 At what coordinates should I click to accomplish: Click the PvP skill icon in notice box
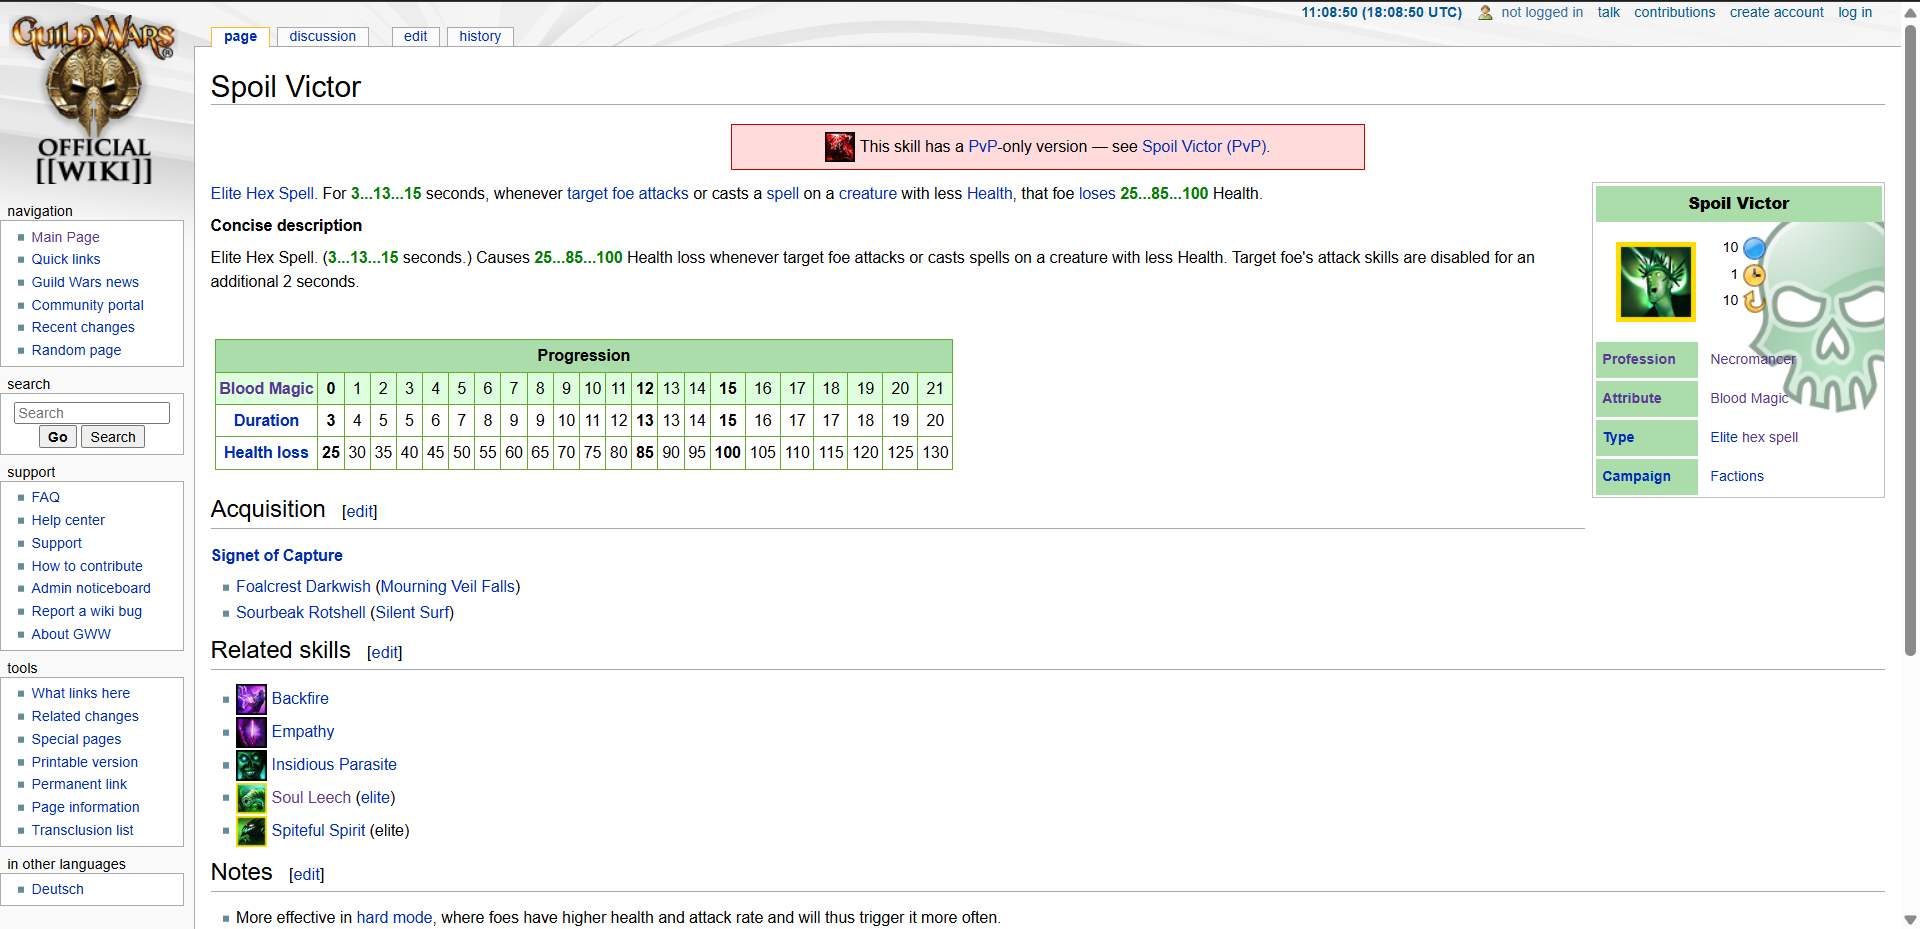pyautogui.click(x=839, y=147)
